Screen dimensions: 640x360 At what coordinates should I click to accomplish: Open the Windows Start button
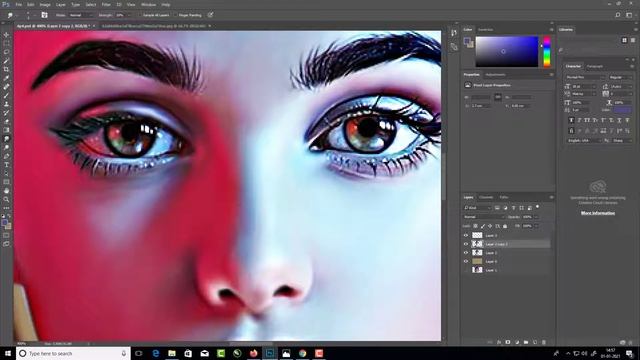(x=8, y=353)
